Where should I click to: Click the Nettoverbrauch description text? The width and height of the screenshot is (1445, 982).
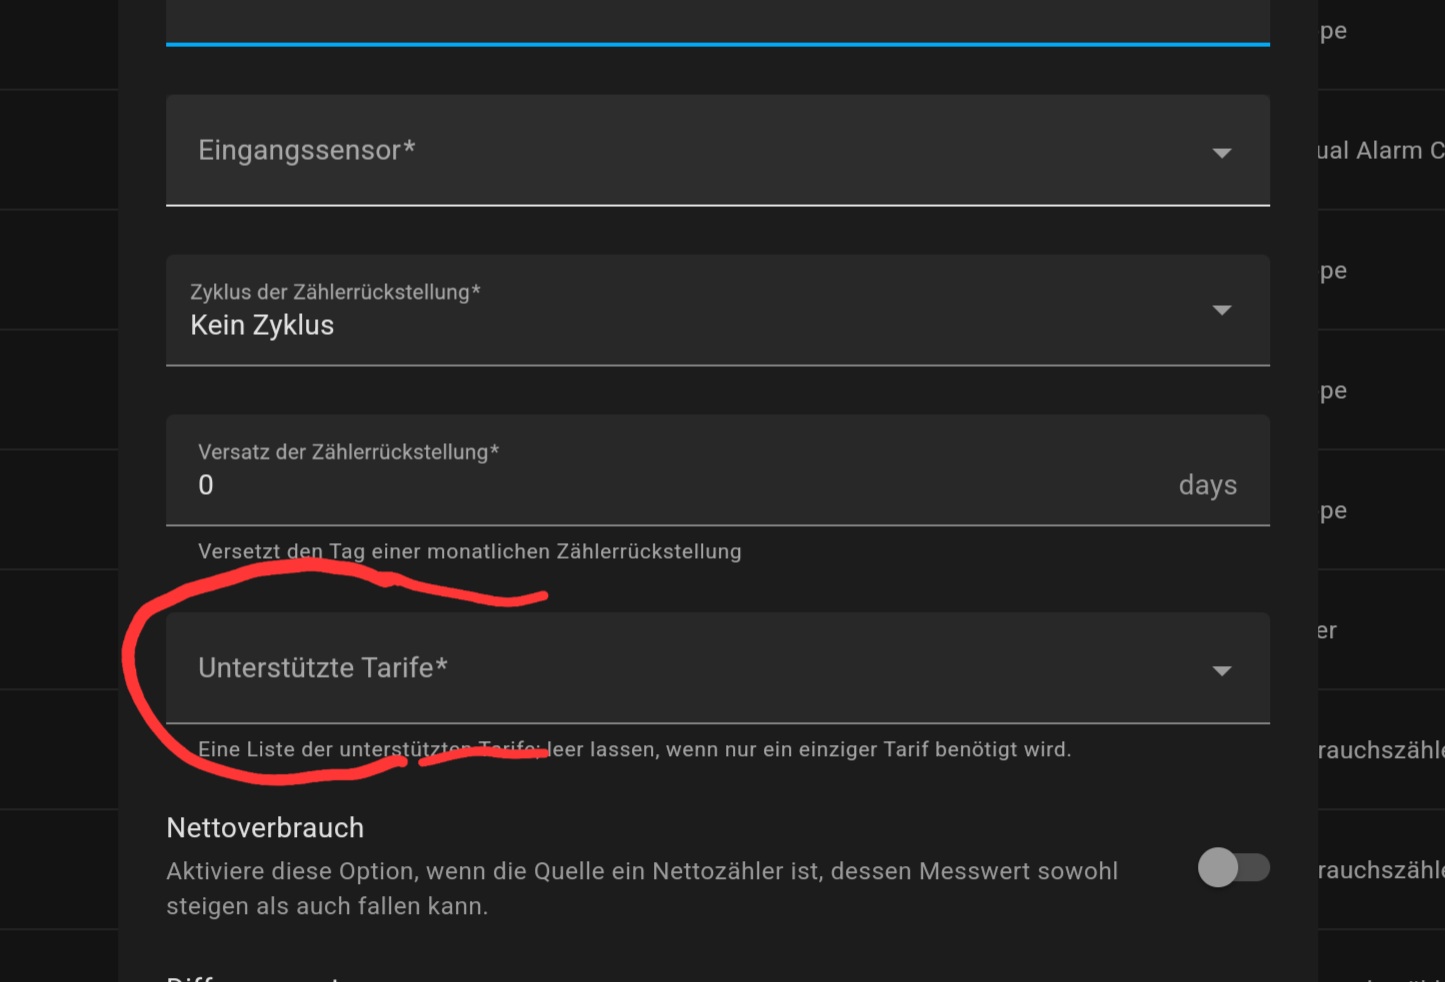tap(641, 871)
